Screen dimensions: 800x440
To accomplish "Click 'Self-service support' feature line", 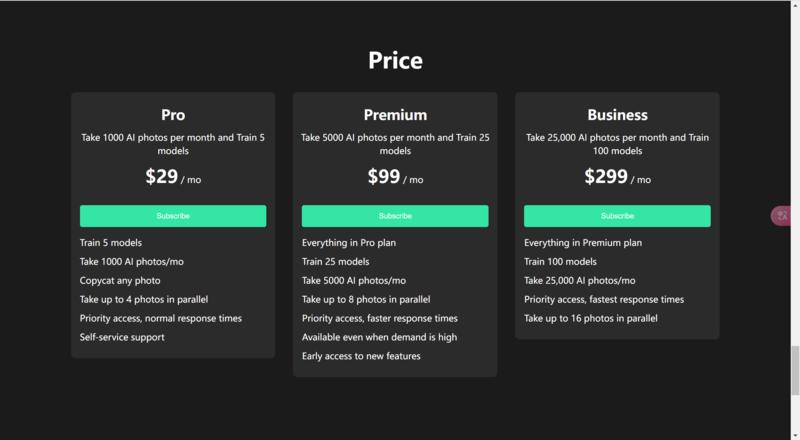I will [x=122, y=337].
